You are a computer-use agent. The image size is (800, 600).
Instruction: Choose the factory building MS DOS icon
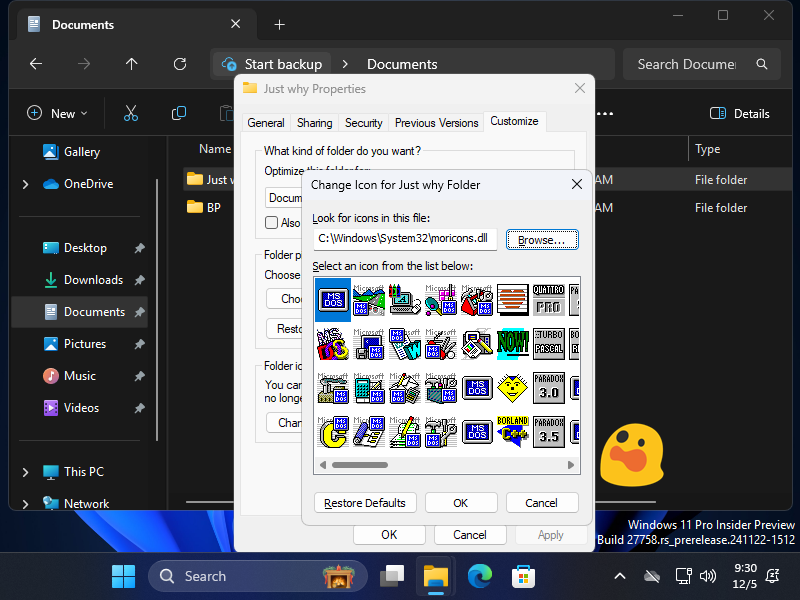(333, 388)
